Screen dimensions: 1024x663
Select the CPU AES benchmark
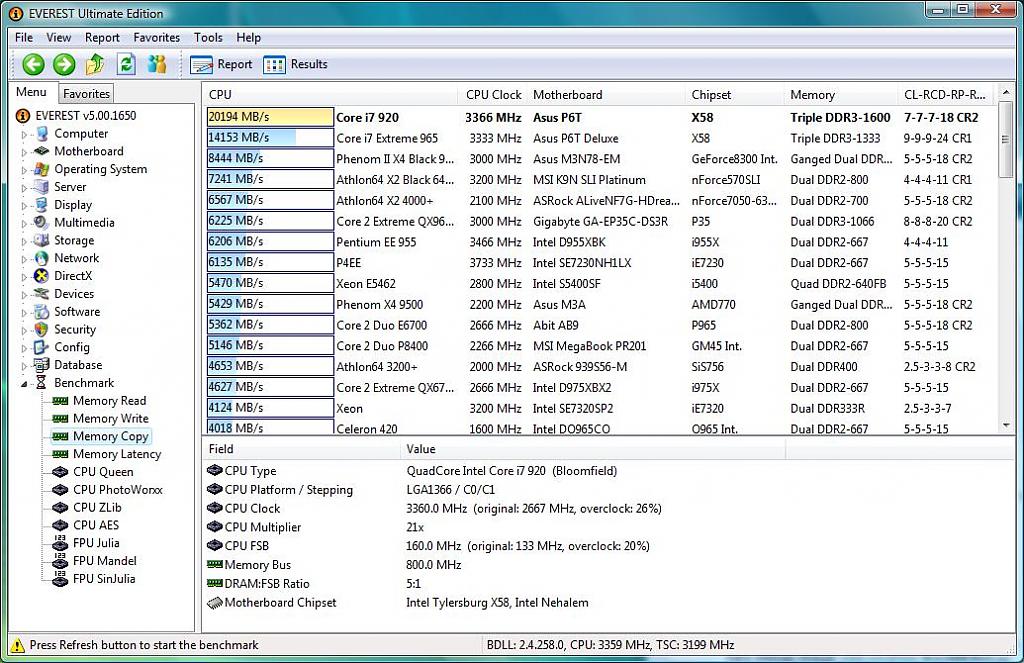pyautogui.click(x=96, y=525)
